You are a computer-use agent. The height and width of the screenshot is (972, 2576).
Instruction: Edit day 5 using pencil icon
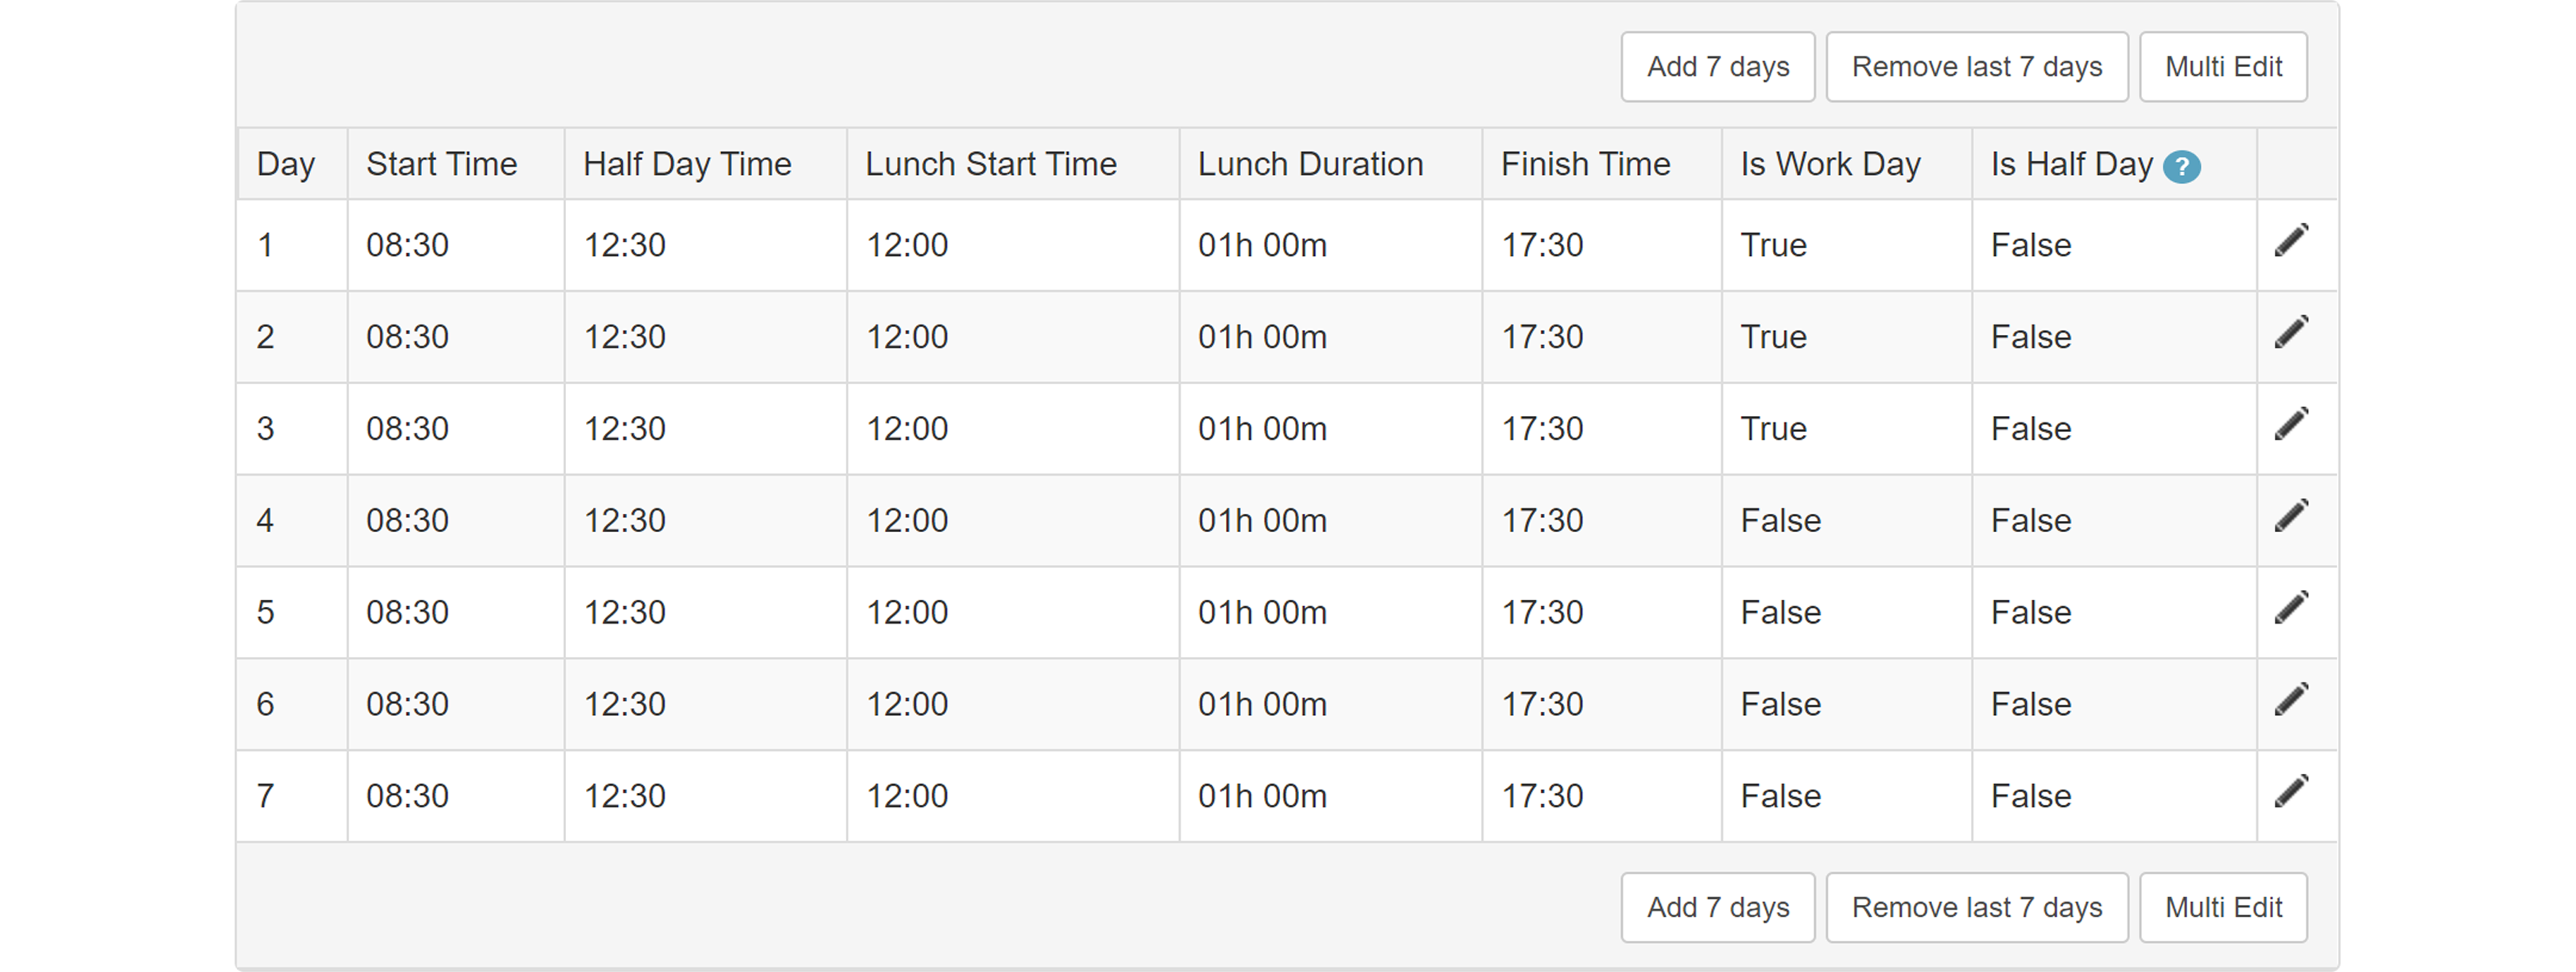(2291, 608)
